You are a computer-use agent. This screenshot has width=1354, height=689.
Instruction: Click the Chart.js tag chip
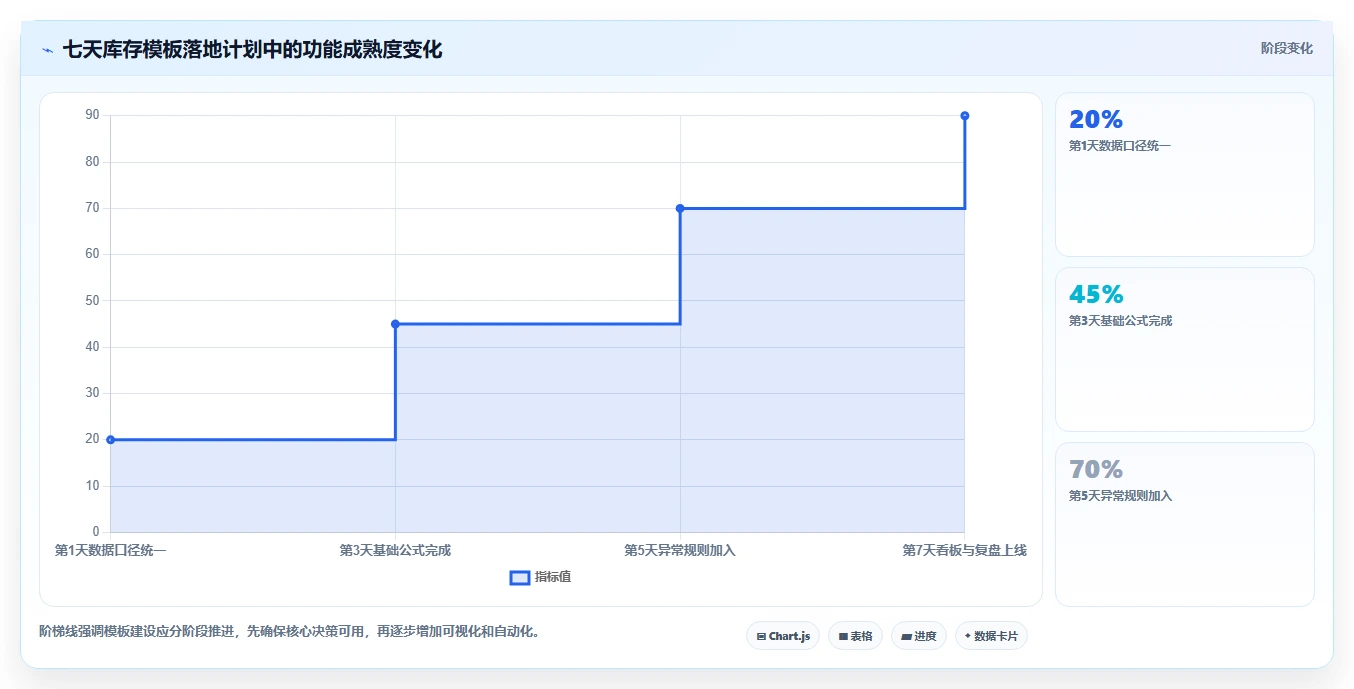pos(783,636)
